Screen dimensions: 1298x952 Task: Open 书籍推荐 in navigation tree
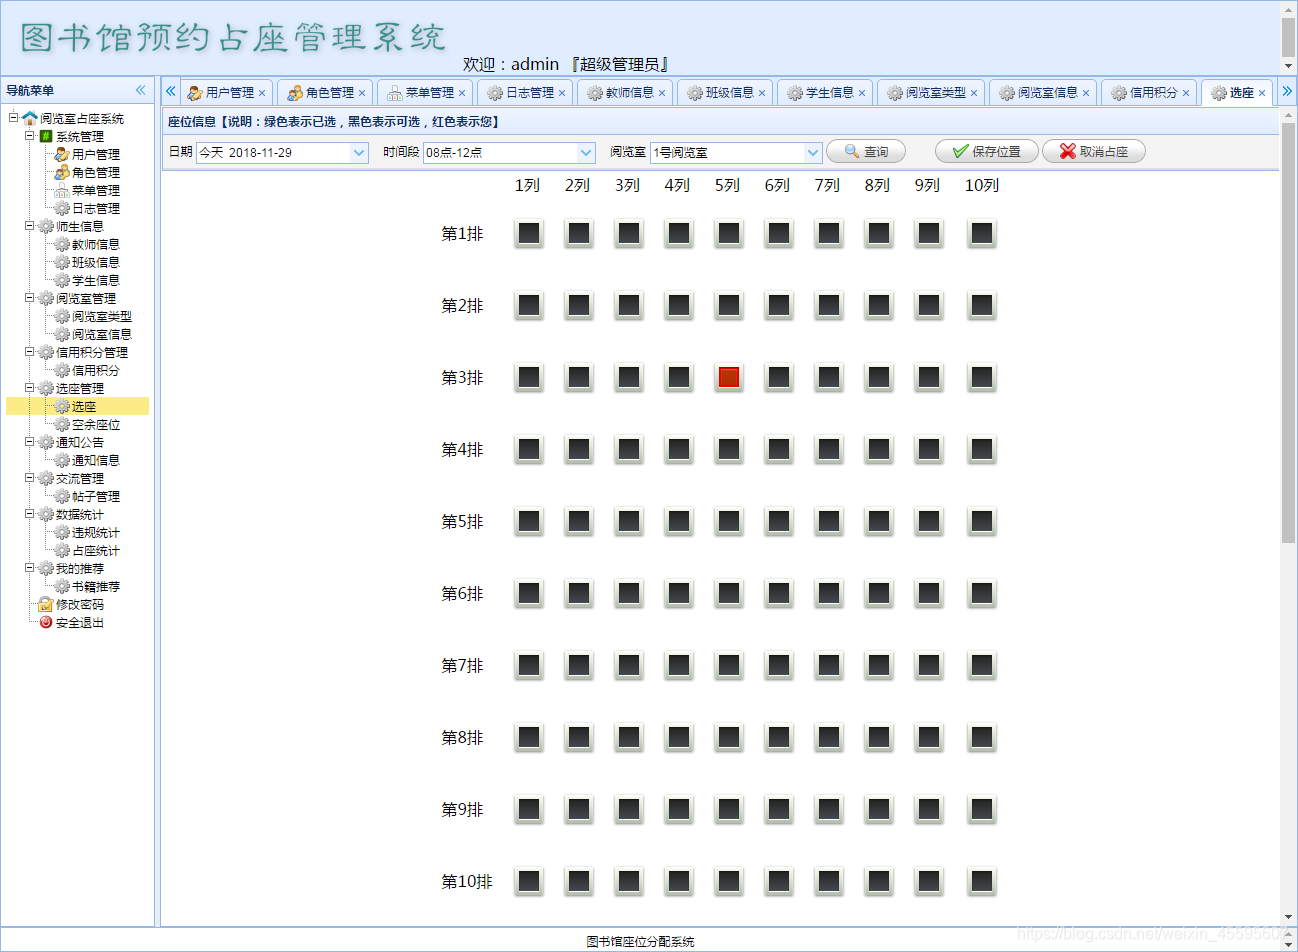[95, 587]
